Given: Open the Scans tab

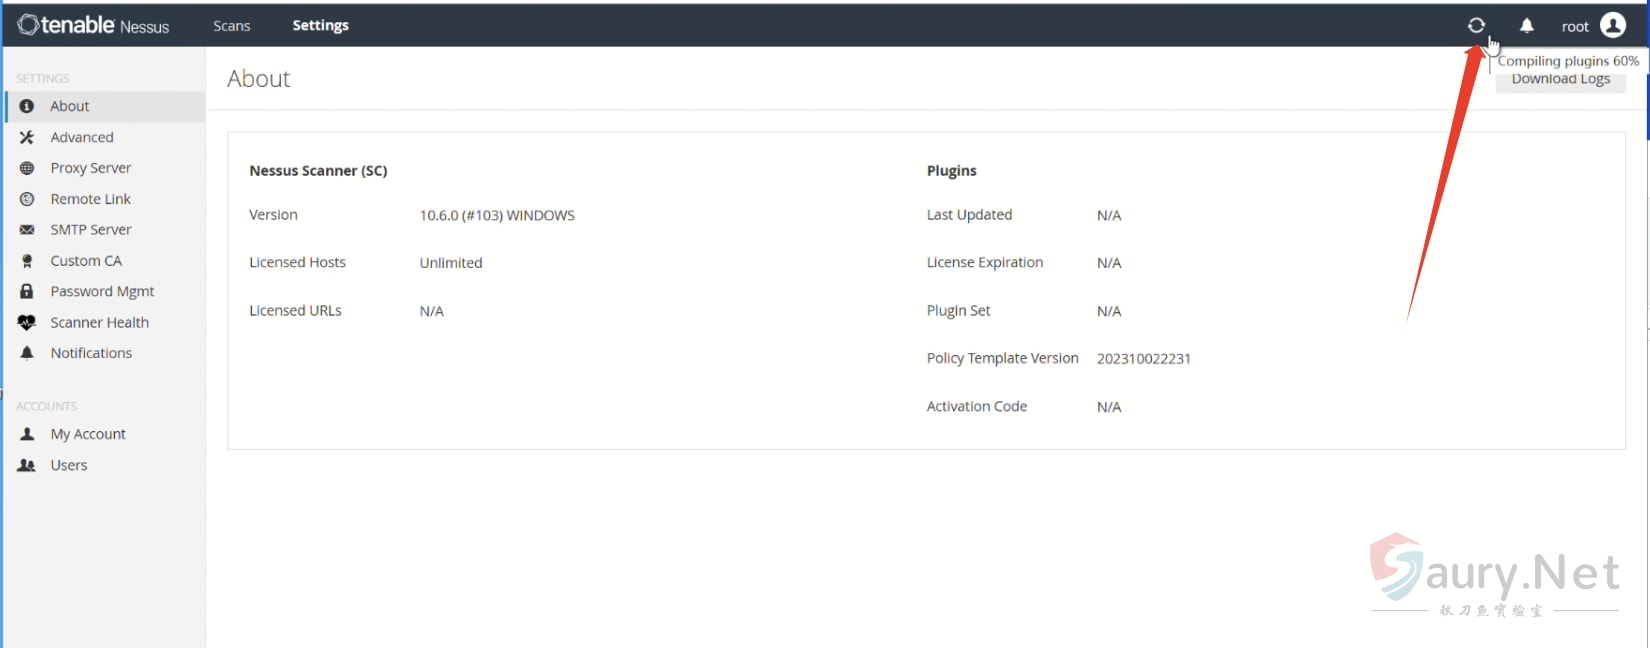Looking at the screenshot, I should pos(231,26).
